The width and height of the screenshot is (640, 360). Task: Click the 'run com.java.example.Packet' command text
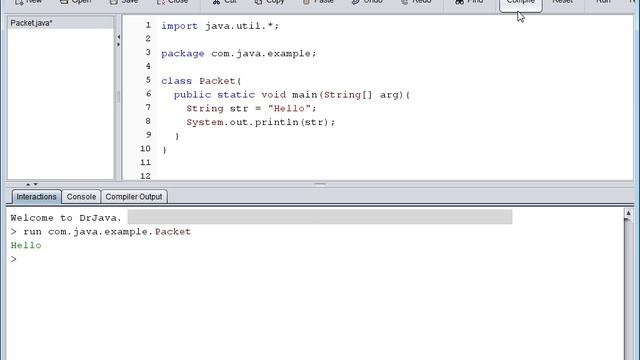point(107,232)
